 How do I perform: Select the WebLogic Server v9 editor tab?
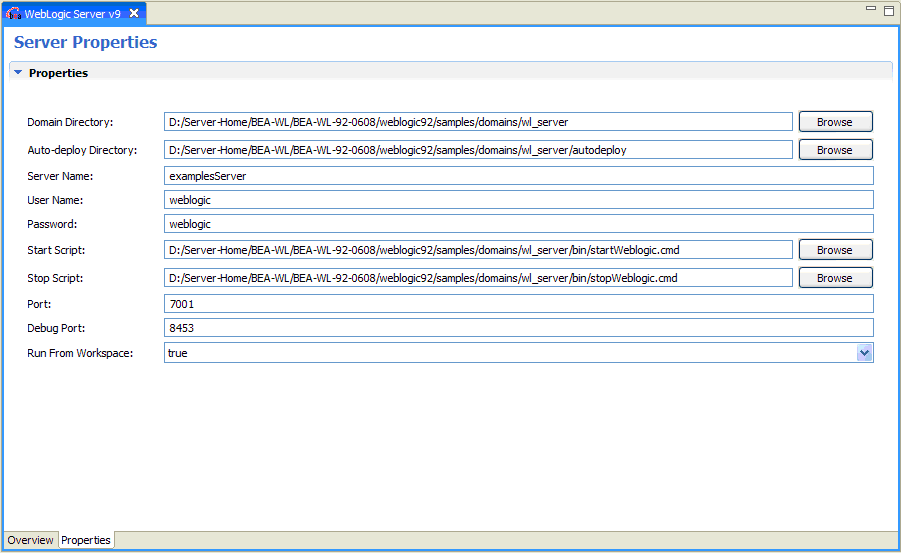(x=75, y=14)
